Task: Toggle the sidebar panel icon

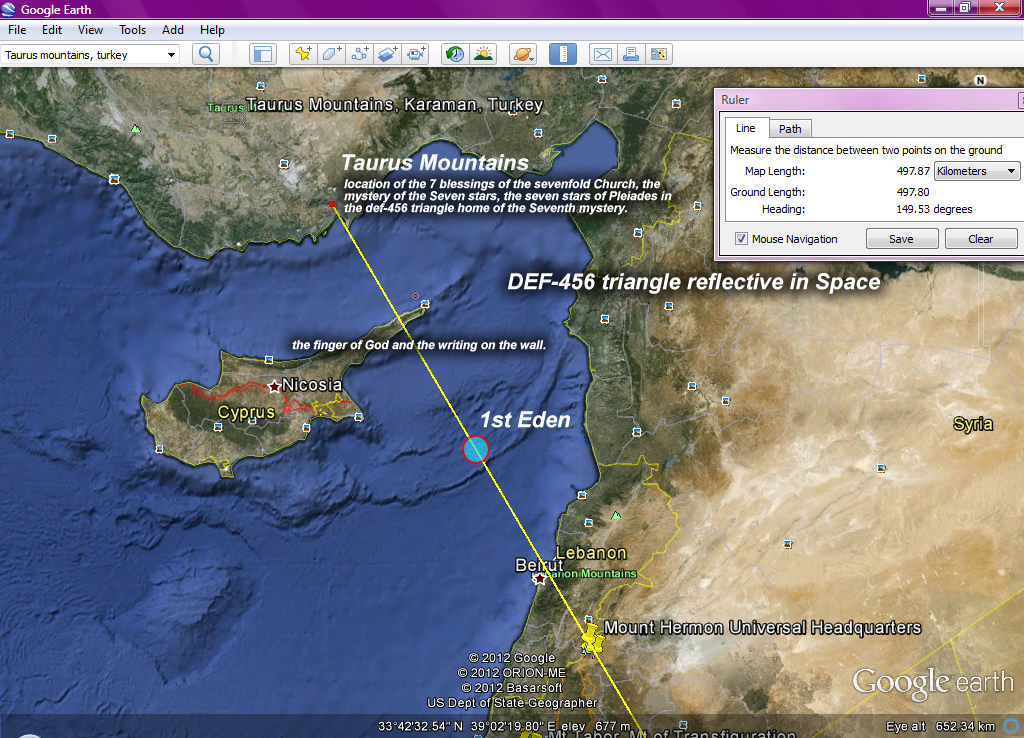Action: 263,54
